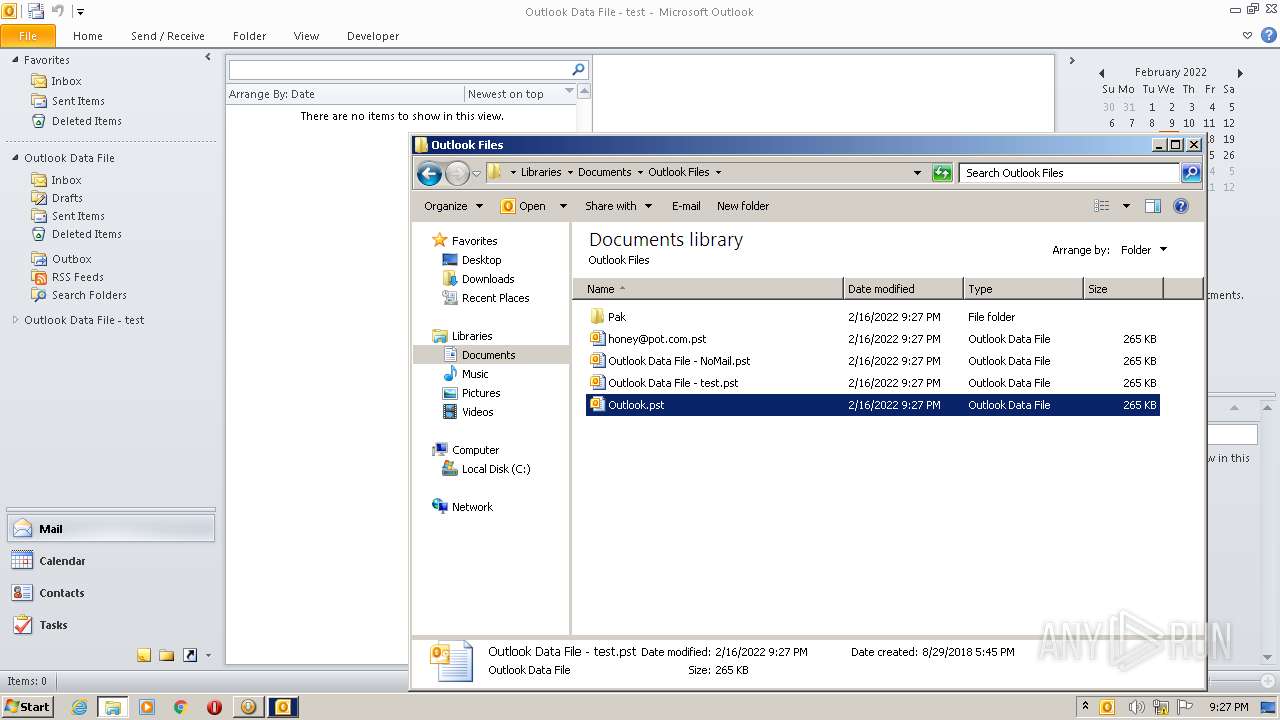Click the Send/Receive All Folders quick-access icon
1280x720 pixels.
[36, 11]
